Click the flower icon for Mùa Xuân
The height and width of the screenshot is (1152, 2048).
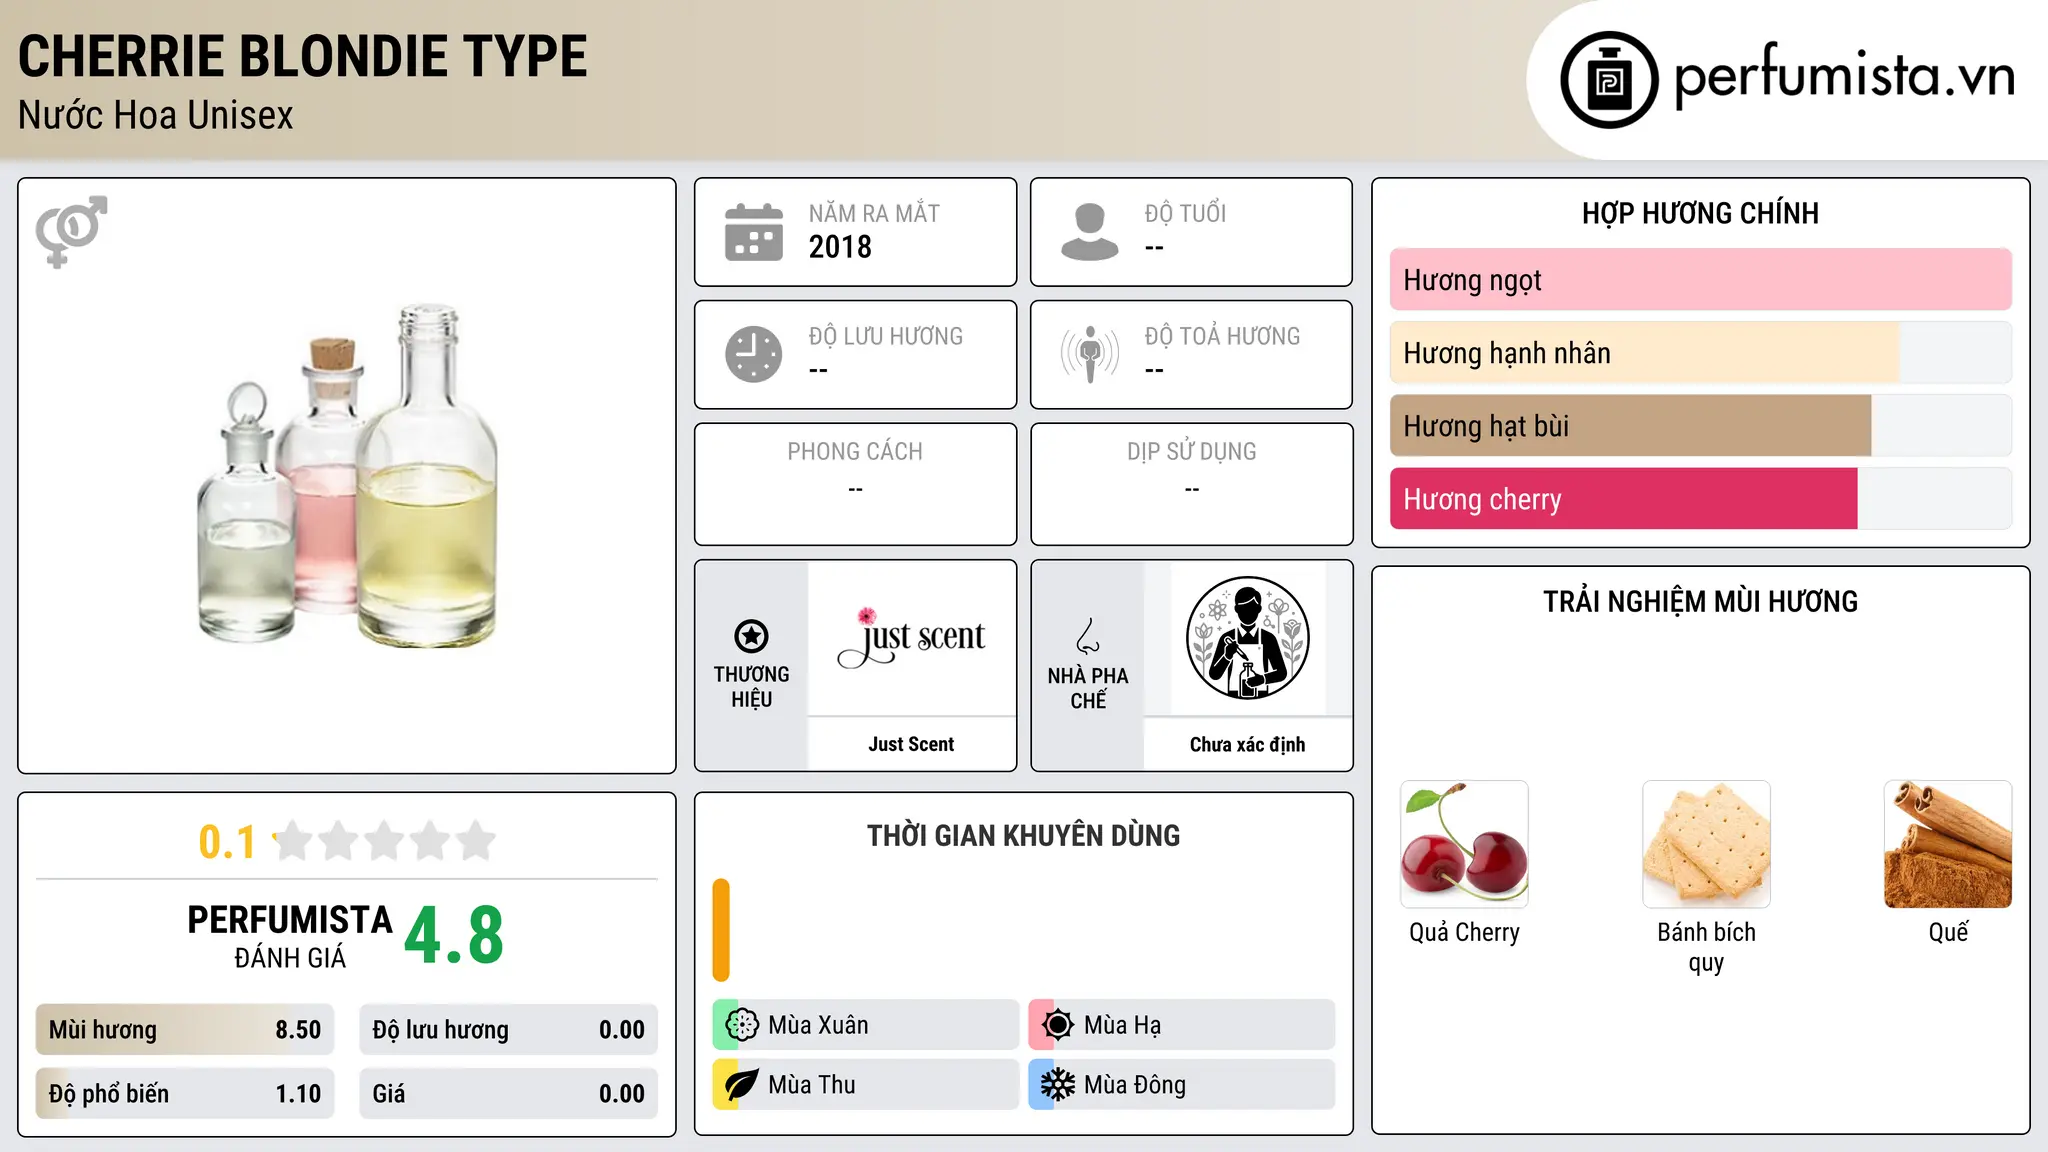pyautogui.click(x=742, y=1025)
